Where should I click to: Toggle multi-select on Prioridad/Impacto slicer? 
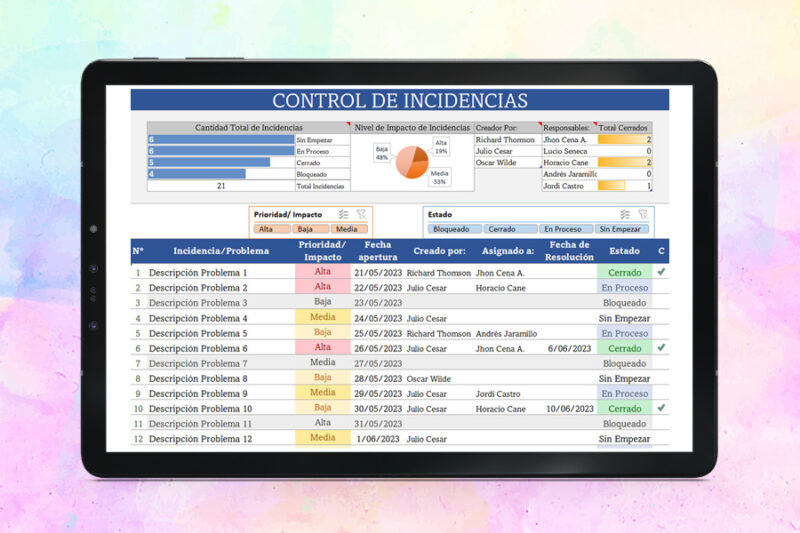click(343, 215)
